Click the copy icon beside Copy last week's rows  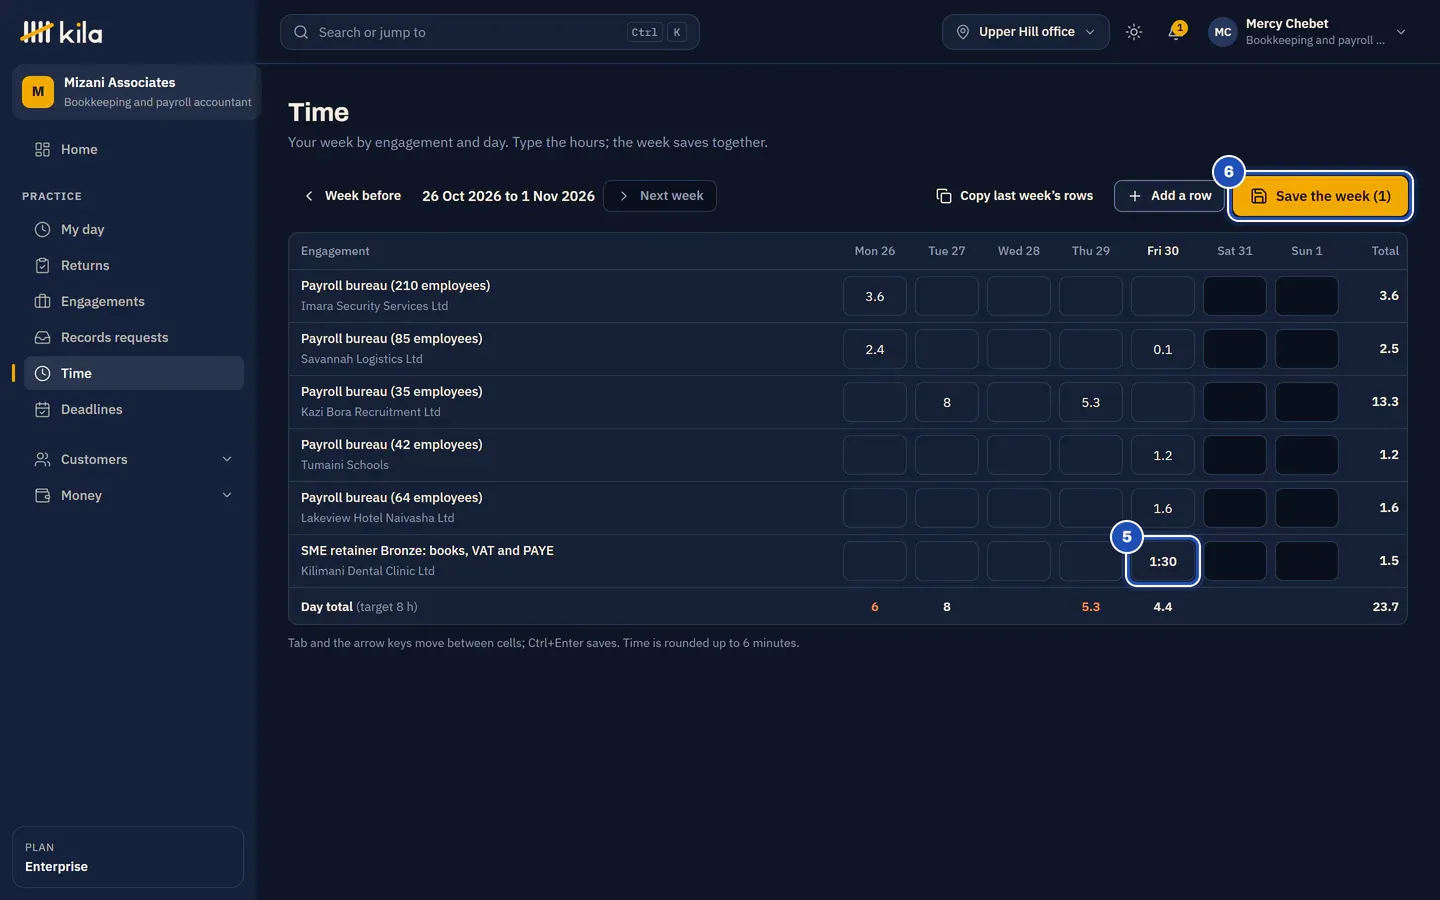tap(943, 196)
